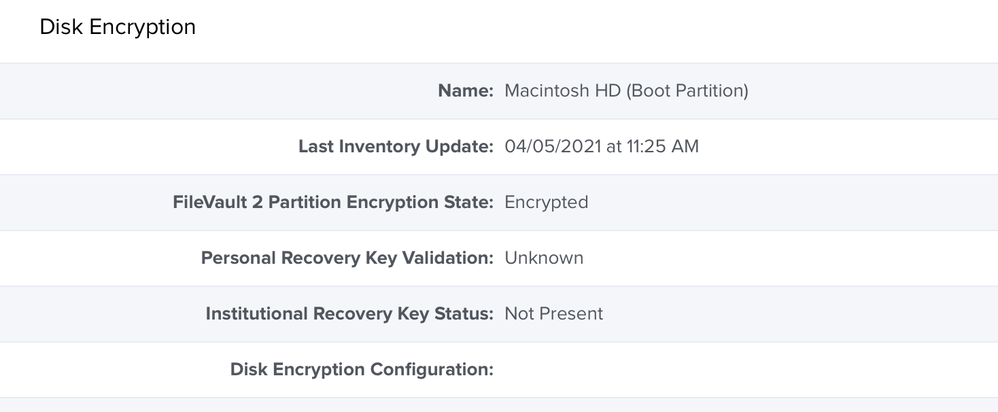Select the Name field label
This screenshot has height=412, width=998.
point(465,90)
